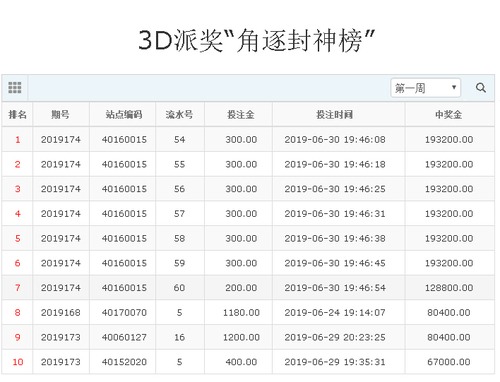Click serial number 57
The height and width of the screenshot is (382, 500).
179,214
